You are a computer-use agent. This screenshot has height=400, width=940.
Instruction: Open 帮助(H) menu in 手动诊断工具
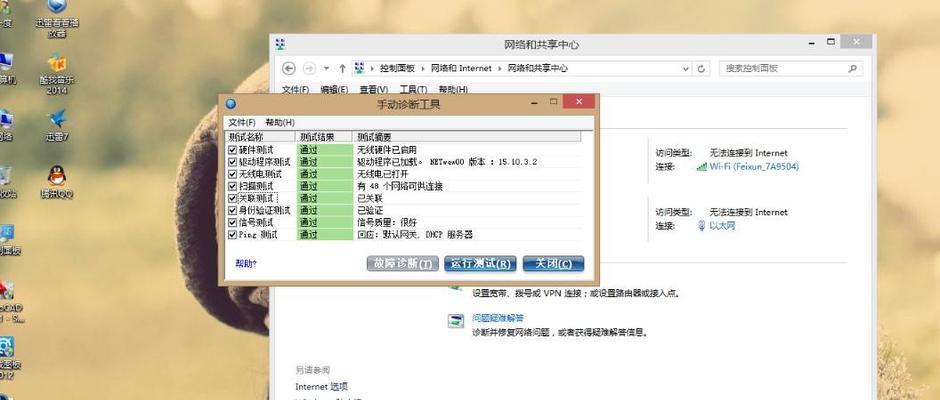tap(280, 122)
